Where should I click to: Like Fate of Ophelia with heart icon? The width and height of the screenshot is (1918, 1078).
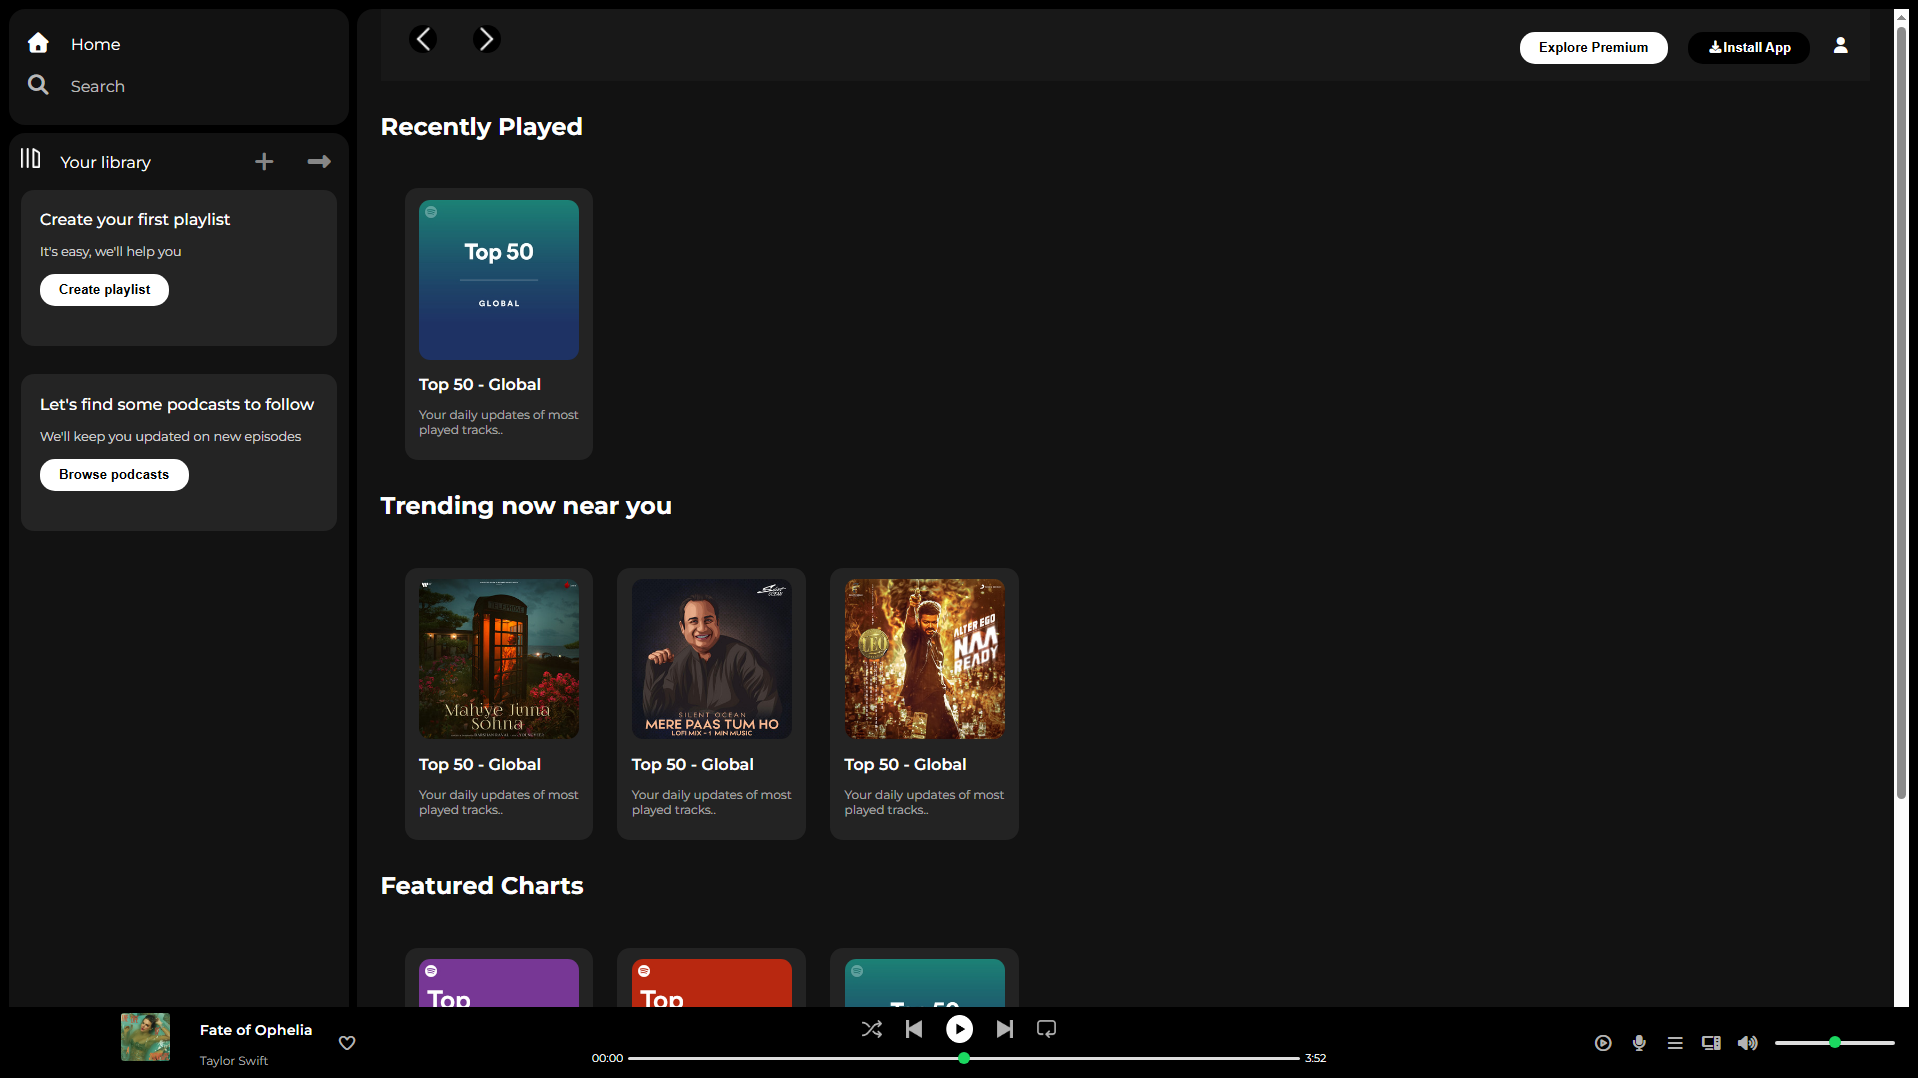pyautogui.click(x=347, y=1043)
